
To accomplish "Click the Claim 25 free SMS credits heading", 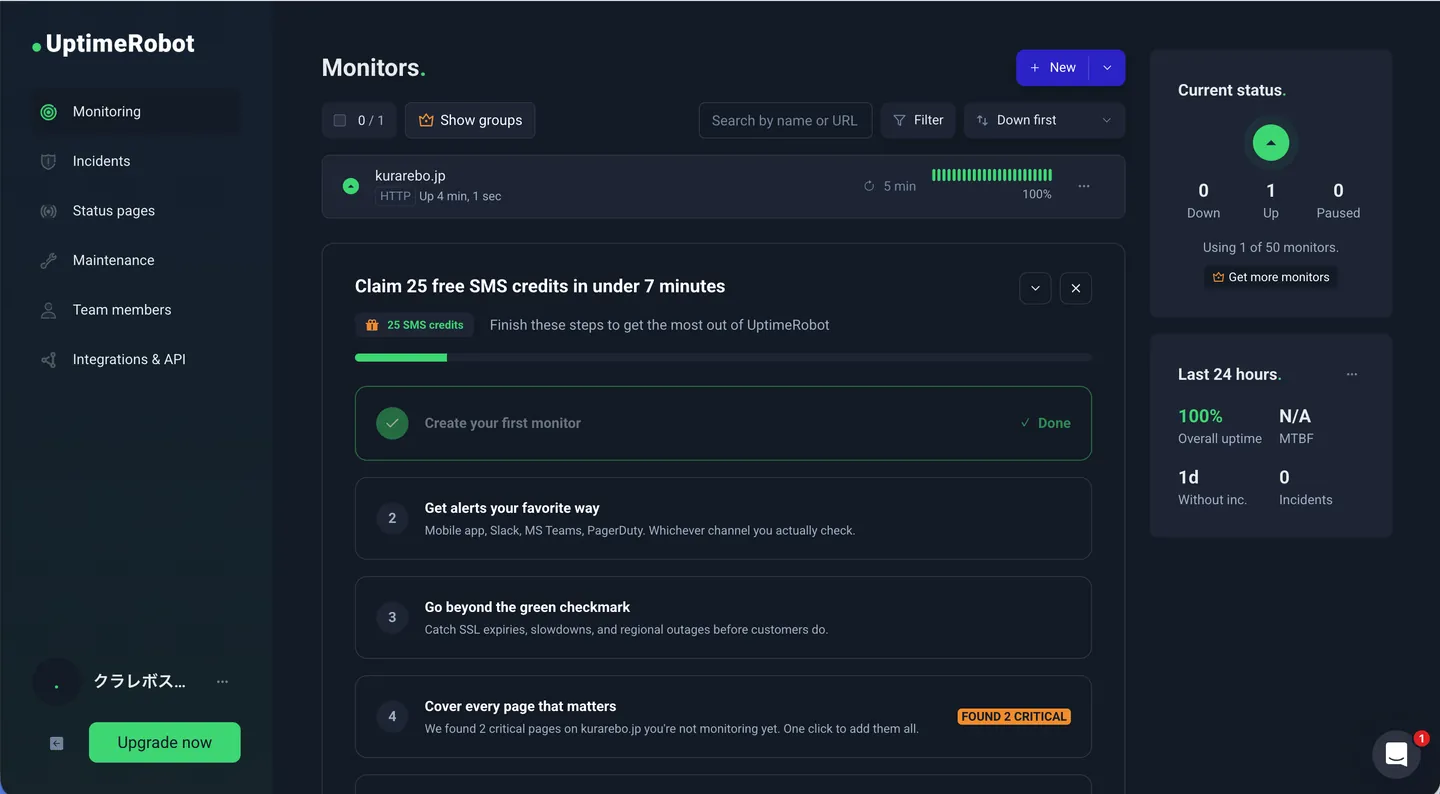I will click(540, 286).
